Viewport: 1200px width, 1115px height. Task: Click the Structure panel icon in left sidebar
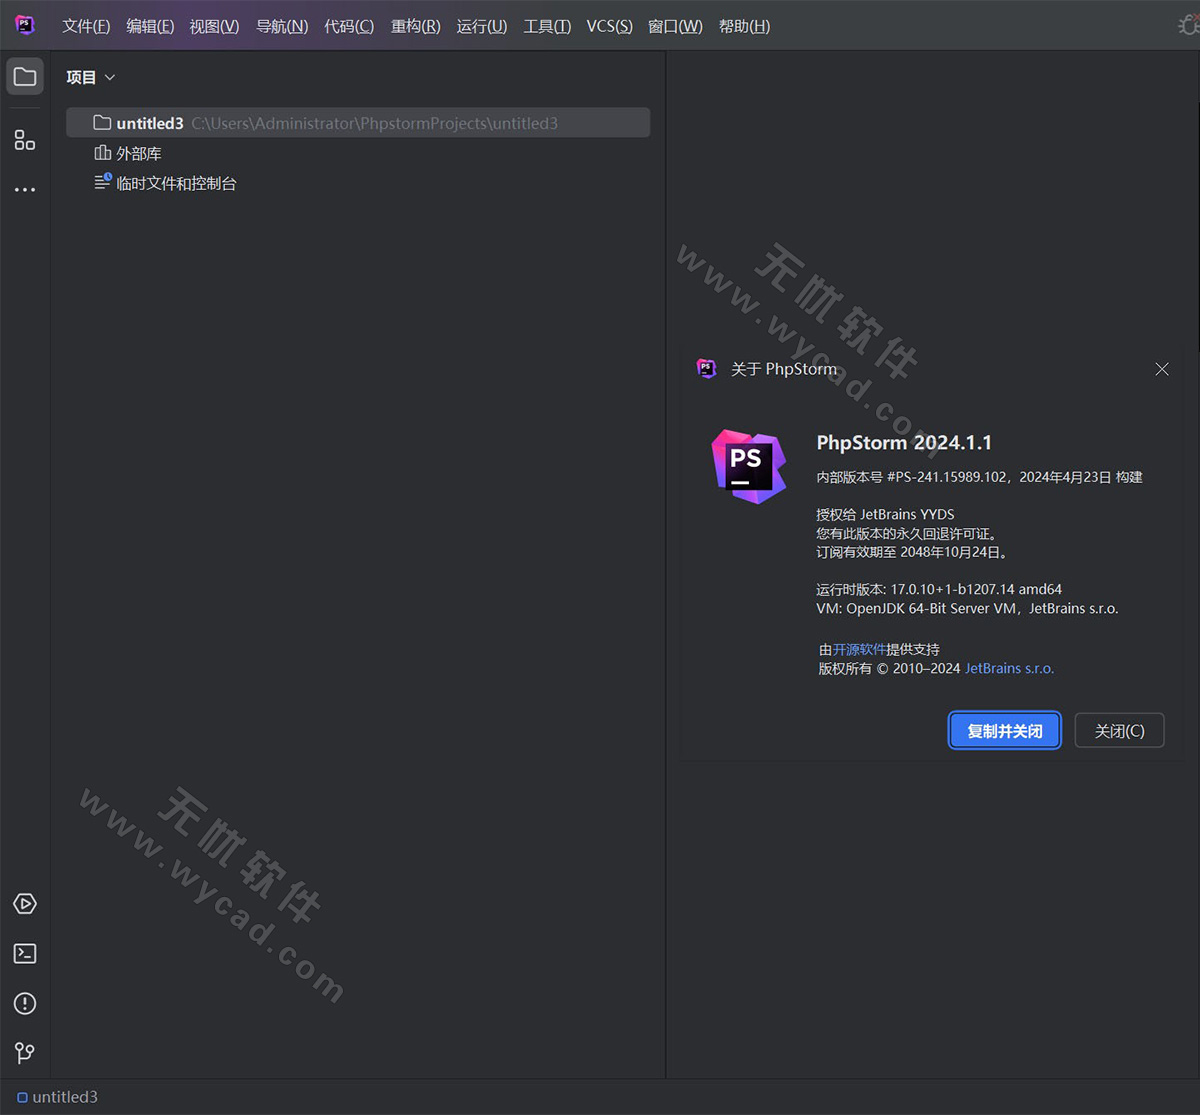[x=24, y=140]
